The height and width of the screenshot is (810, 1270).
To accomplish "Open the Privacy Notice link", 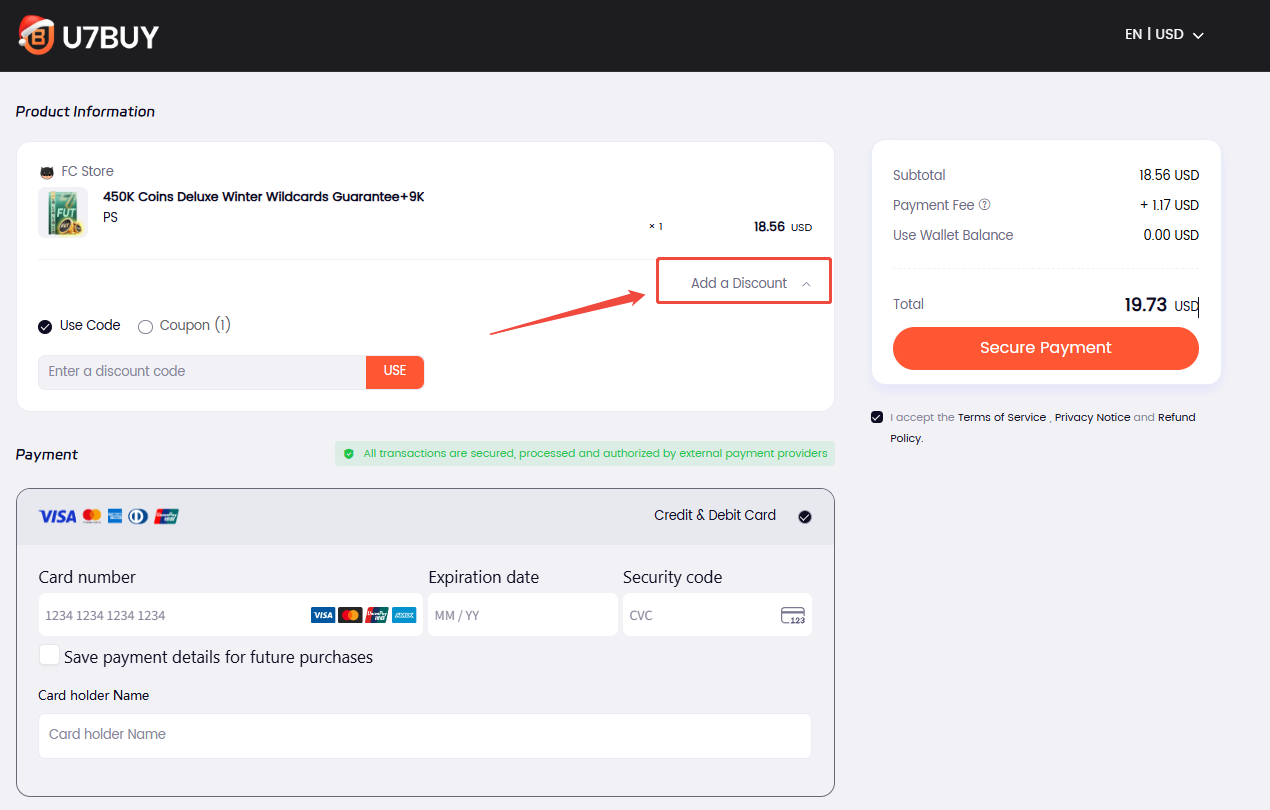I will tap(1092, 417).
